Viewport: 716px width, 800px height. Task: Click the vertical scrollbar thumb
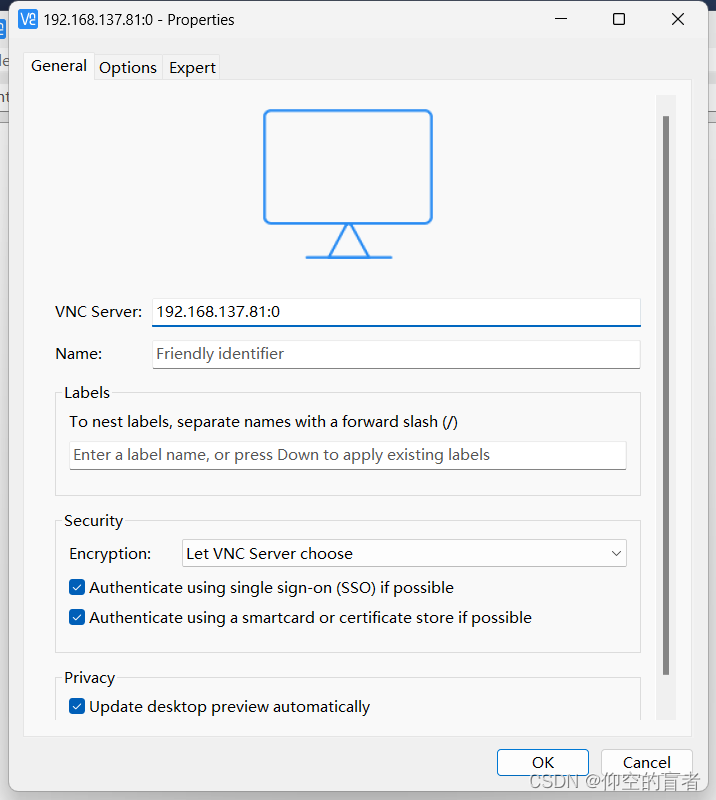click(x=665, y=395)
